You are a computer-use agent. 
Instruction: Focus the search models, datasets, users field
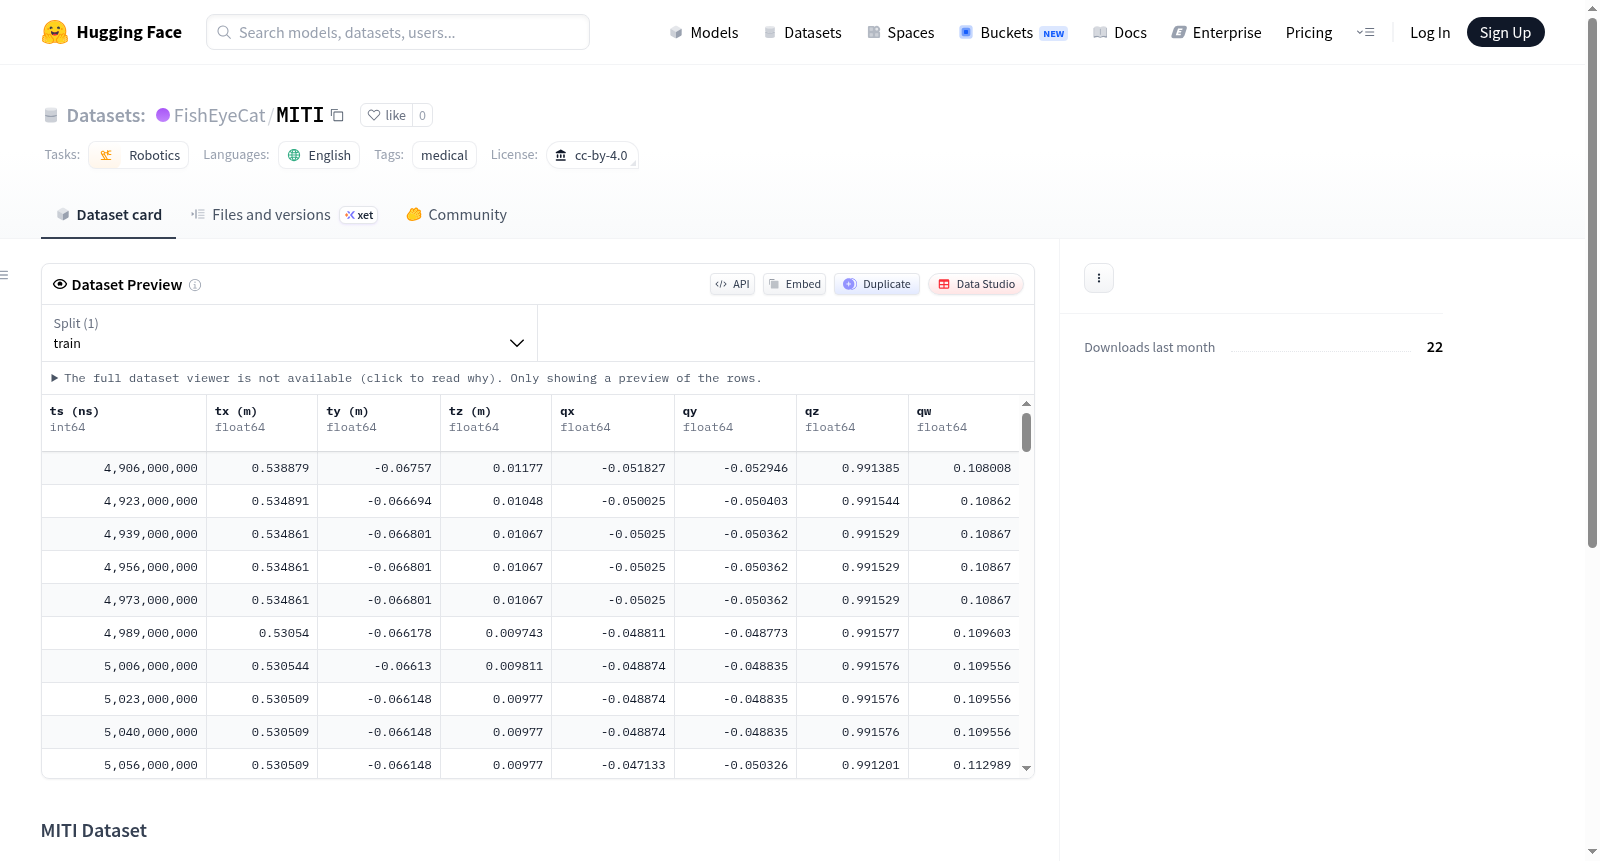click(398, 32)
